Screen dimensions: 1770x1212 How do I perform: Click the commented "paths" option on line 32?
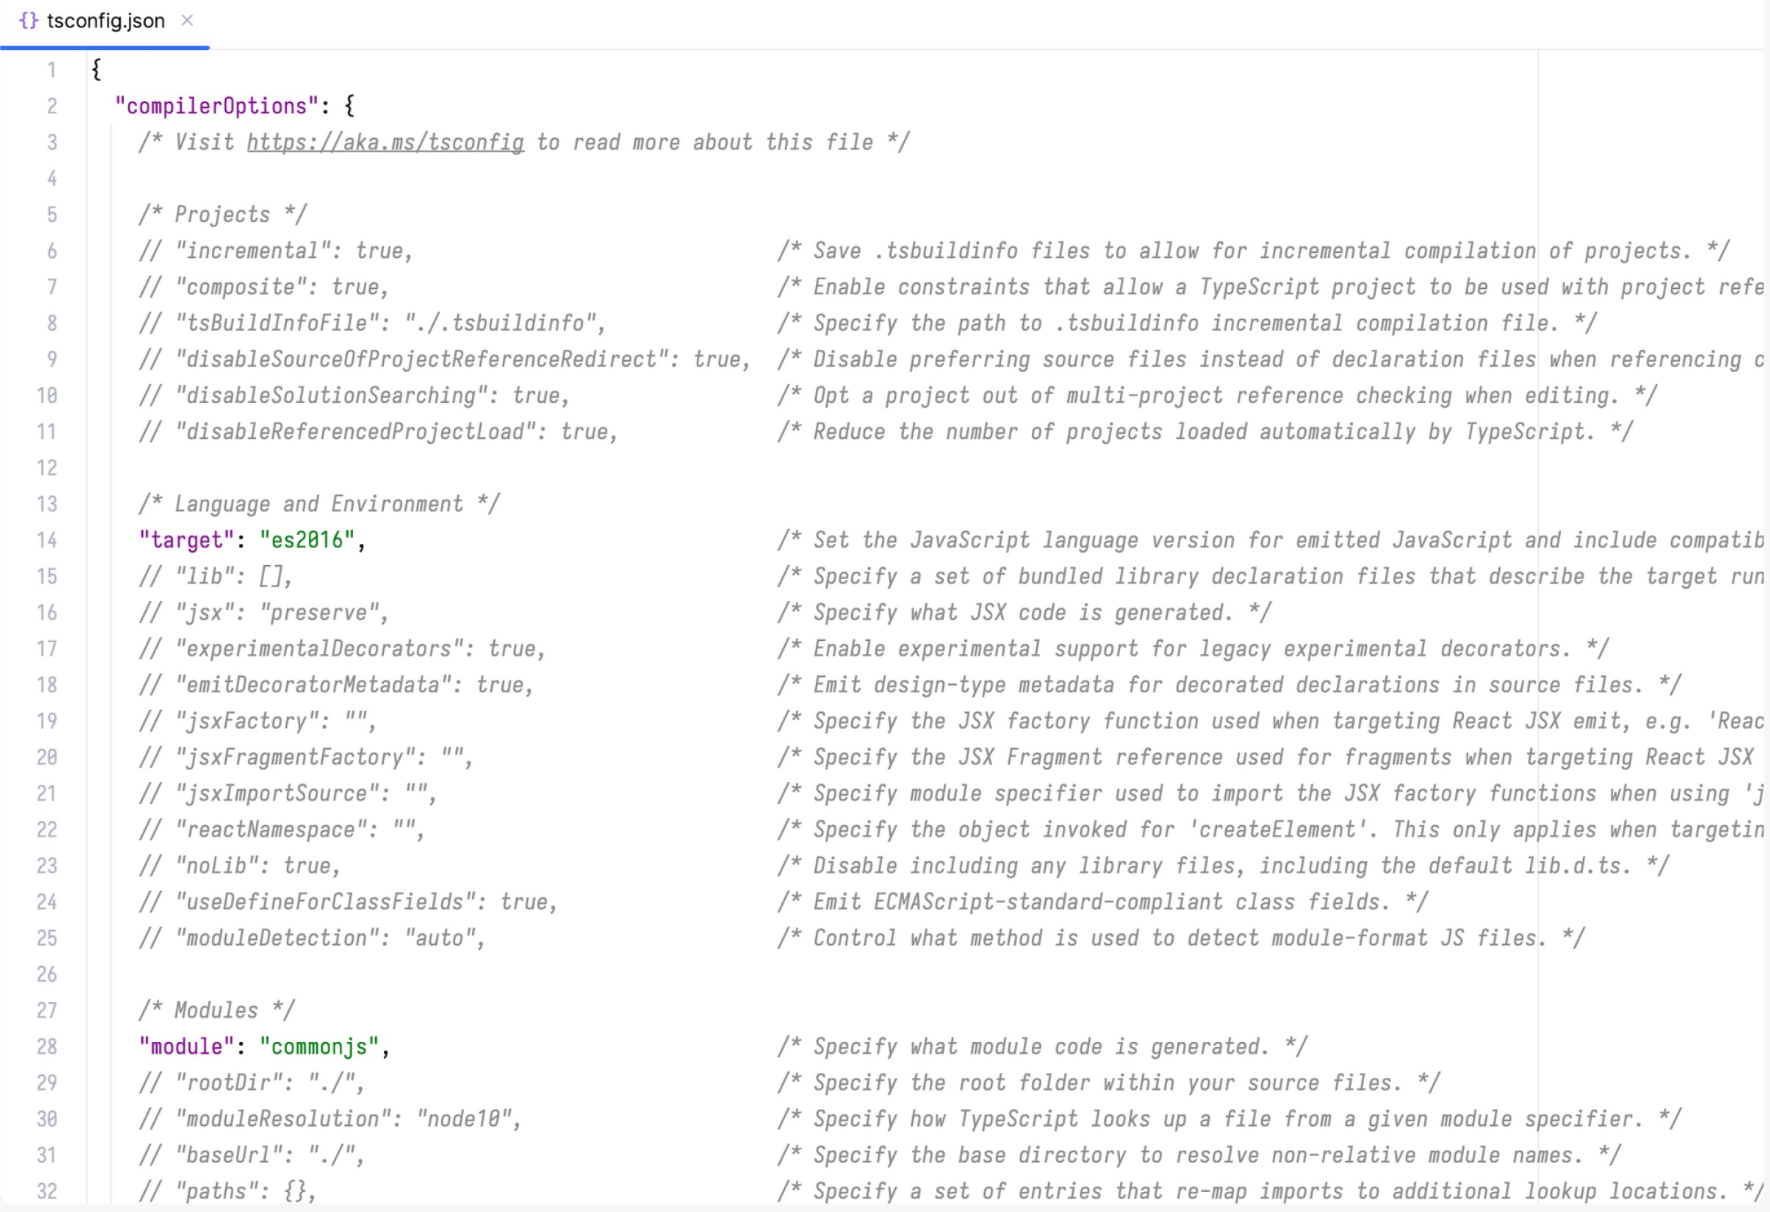(x=227, y=1192)
